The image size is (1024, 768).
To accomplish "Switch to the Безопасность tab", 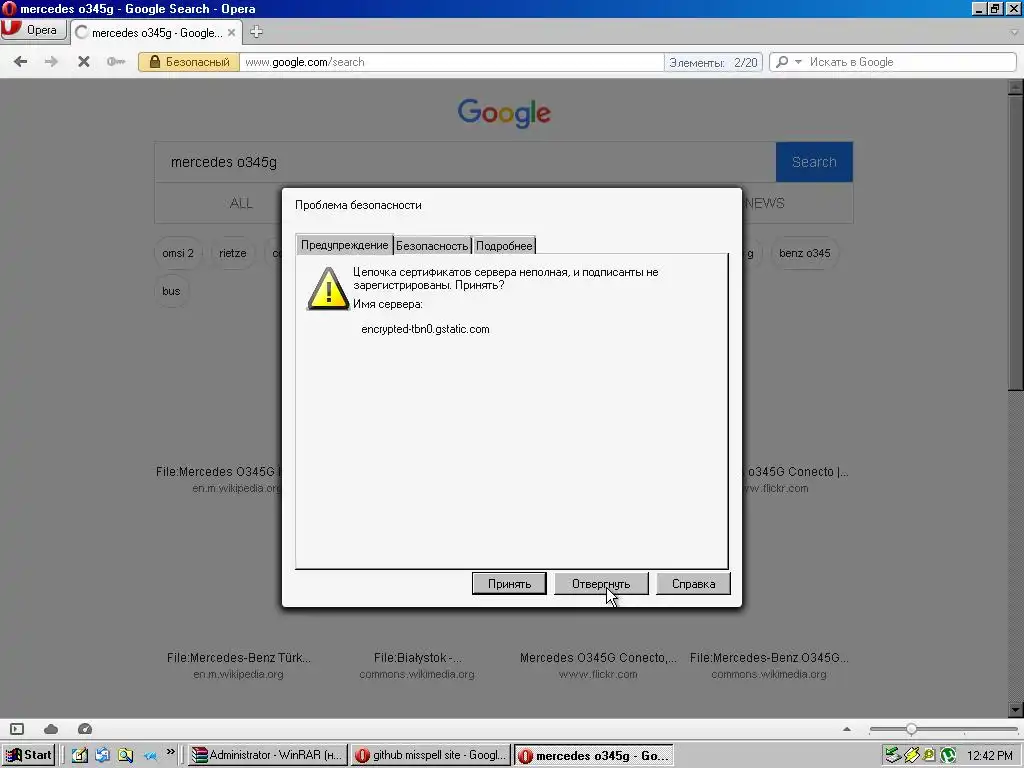I will 432,246.
